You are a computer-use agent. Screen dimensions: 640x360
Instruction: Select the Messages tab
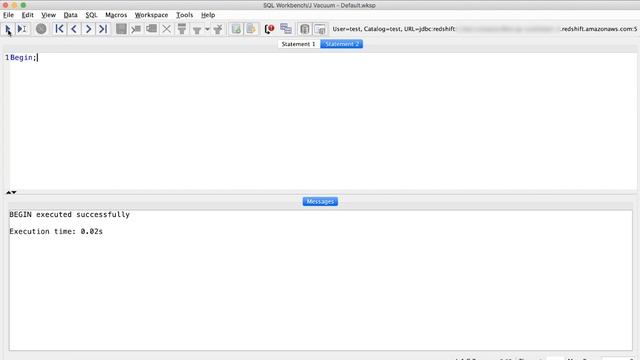(x=320, y=202)
